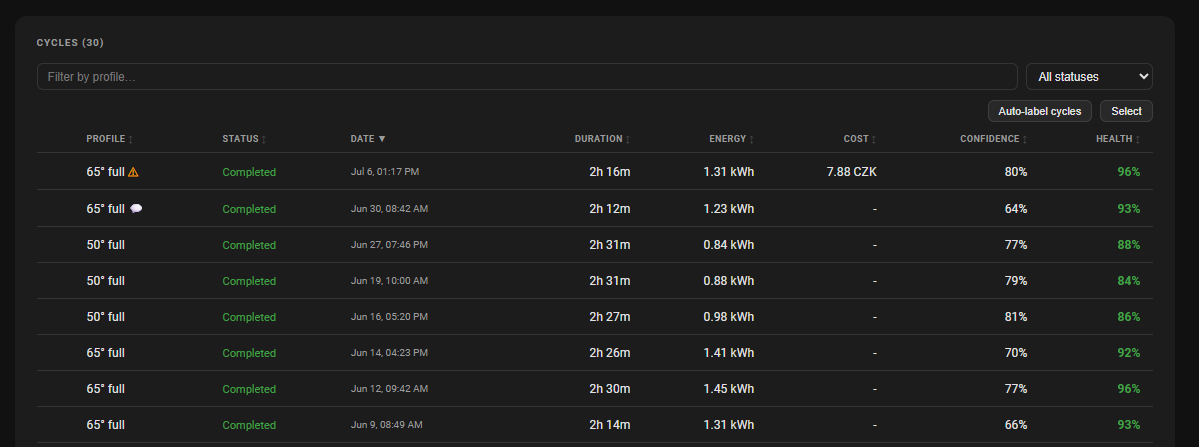This screenshot has height=447, width=1199.
Task: Open the Jun 14 65° full cycle
Action: point(595,352)
